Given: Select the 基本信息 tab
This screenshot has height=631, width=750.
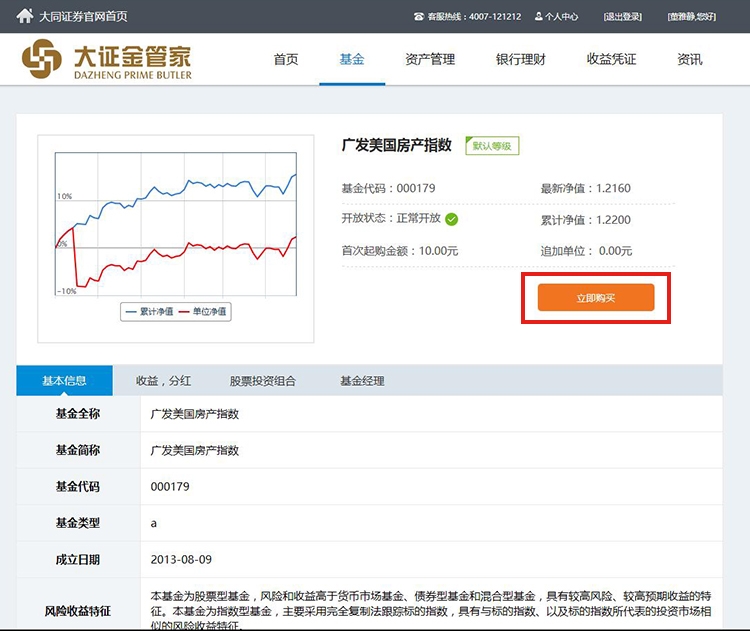Looking at the screenshot, I should (65, 380).
